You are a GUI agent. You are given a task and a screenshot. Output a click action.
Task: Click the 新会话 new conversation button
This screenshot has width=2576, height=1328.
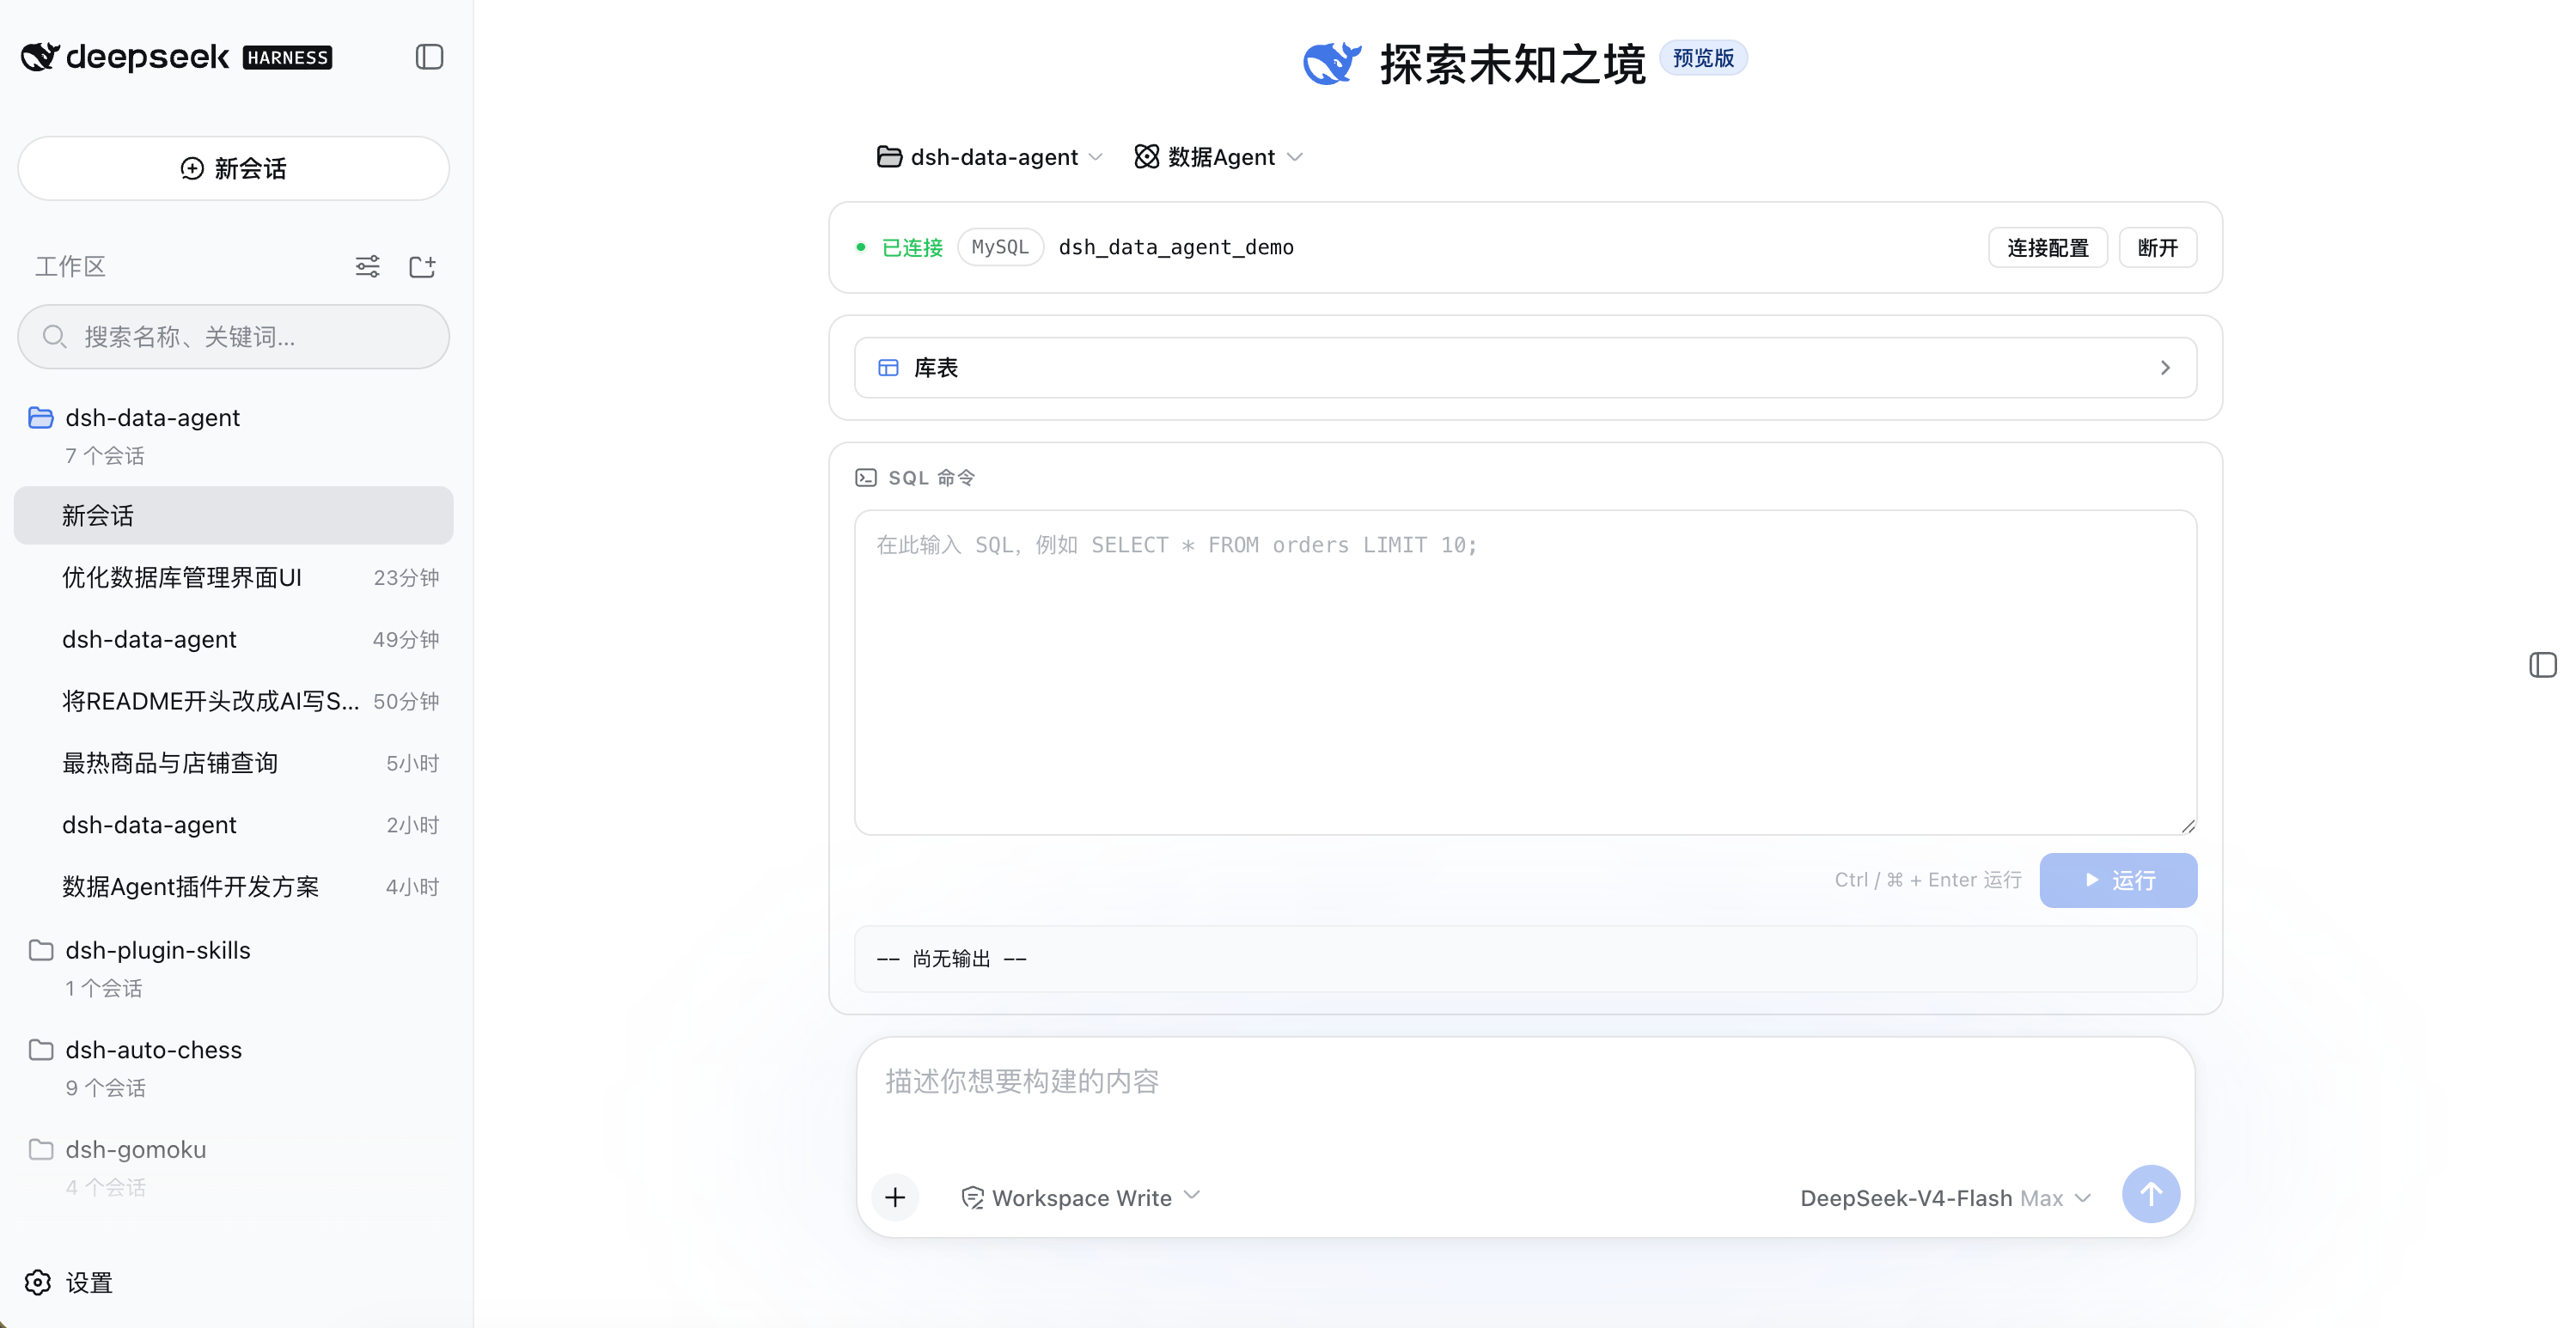(x=233, y=168)
